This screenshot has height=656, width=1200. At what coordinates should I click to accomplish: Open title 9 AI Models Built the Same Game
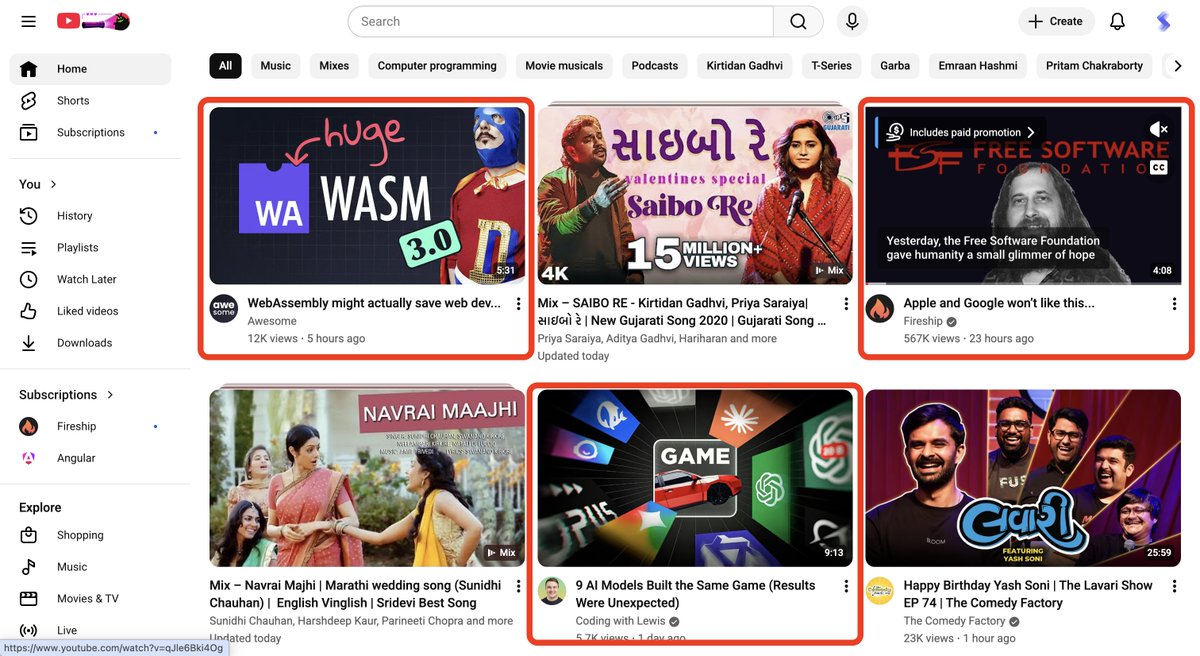(x=695, y=594)
